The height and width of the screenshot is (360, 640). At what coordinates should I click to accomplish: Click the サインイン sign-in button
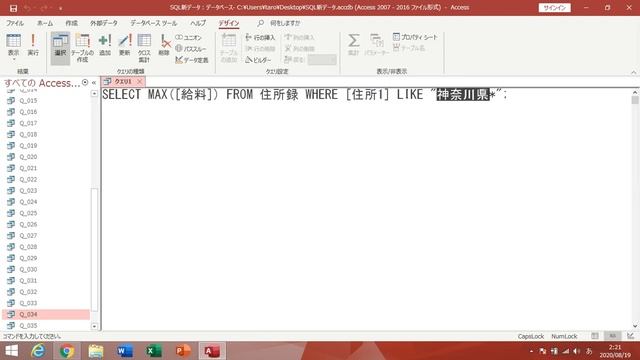coord(554,8)
